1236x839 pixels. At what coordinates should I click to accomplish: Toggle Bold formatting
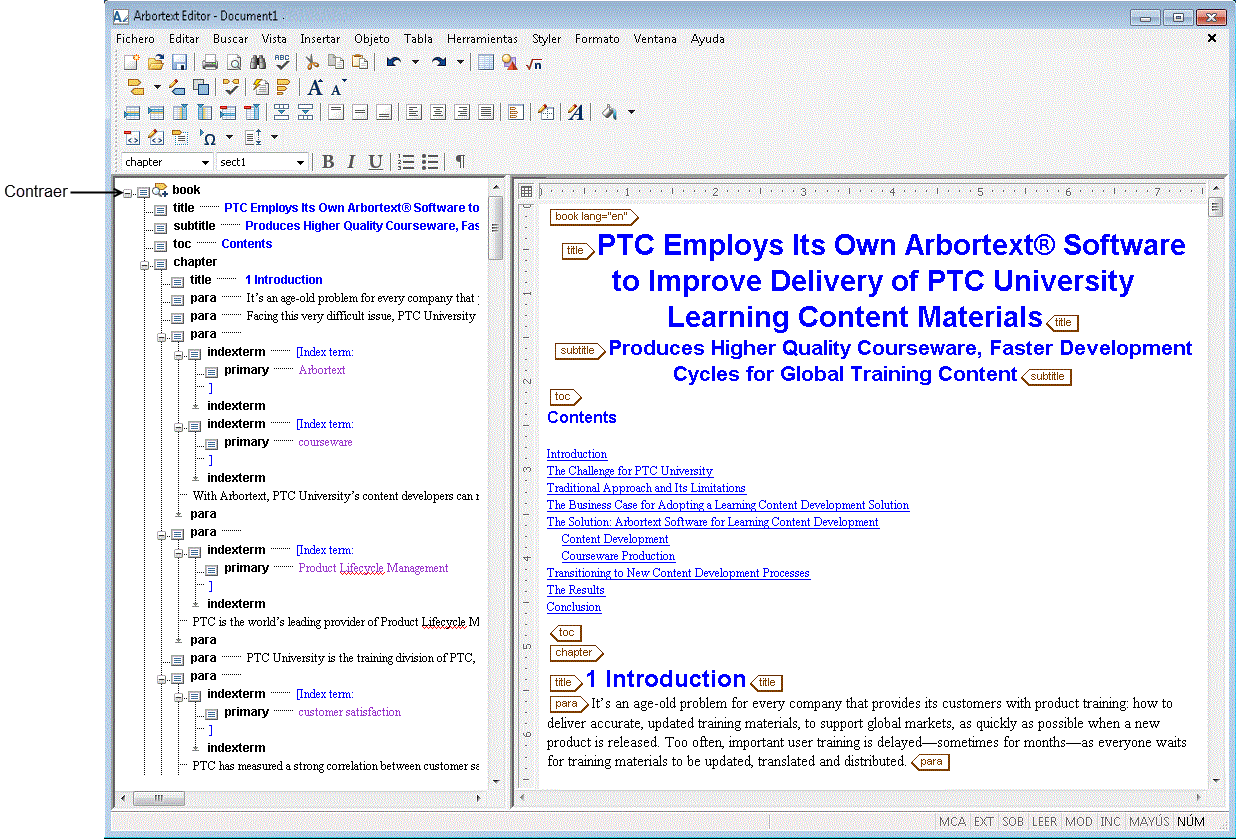tap(328, 162)
